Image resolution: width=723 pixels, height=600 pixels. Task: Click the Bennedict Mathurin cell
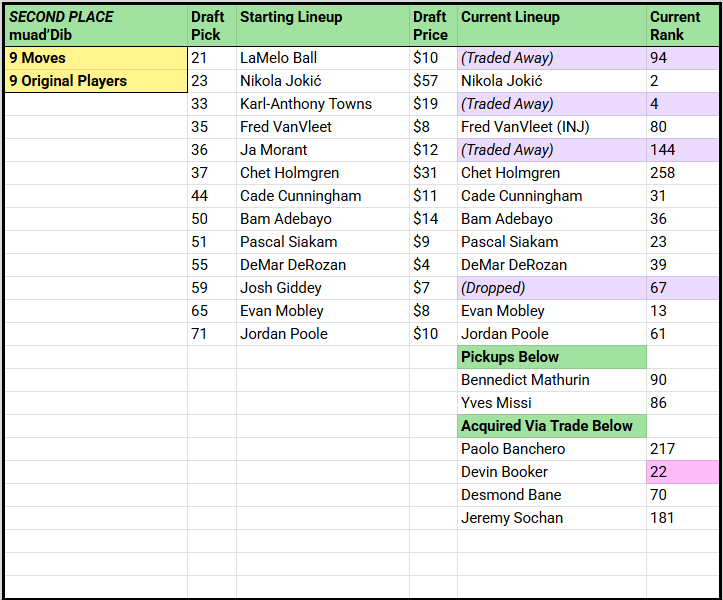pyautogui.click(x=551, y=380)
